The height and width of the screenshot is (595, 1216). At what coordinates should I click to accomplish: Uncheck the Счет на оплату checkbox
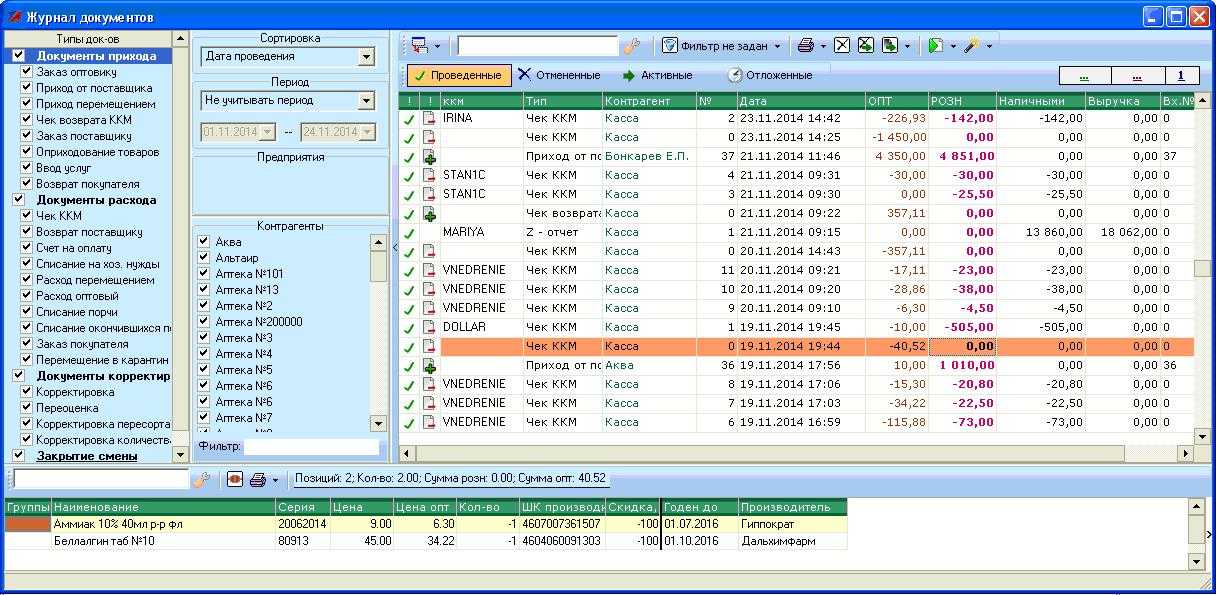point(27,248)
